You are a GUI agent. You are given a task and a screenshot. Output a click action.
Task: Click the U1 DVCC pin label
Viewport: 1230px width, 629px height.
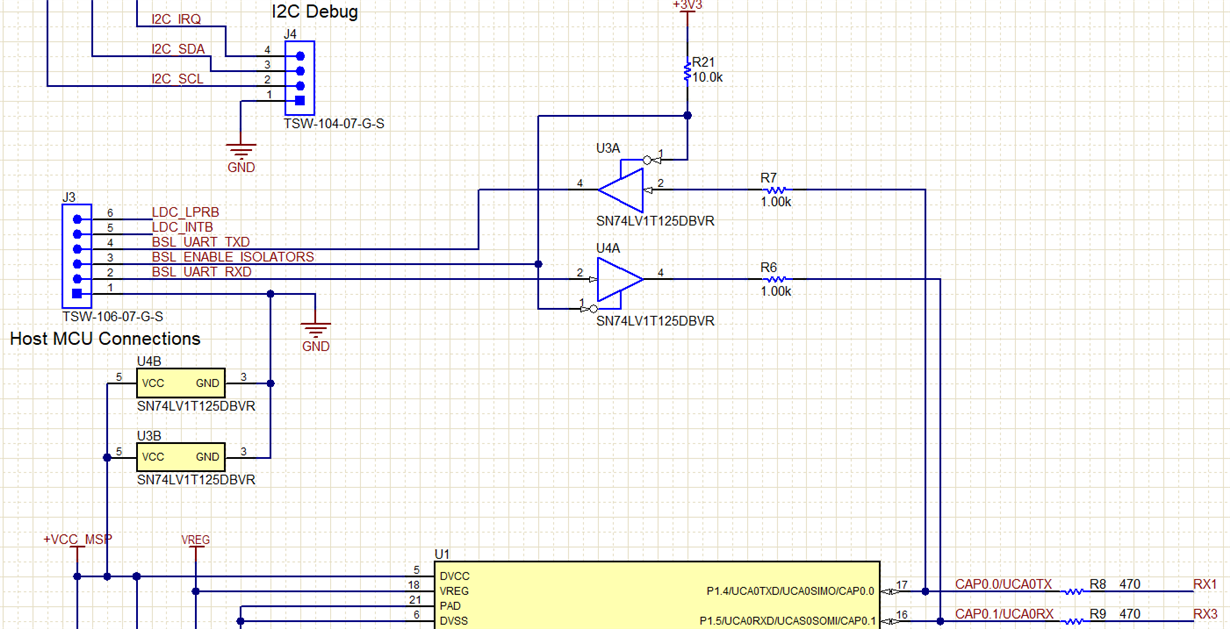[x=454, y=577]
